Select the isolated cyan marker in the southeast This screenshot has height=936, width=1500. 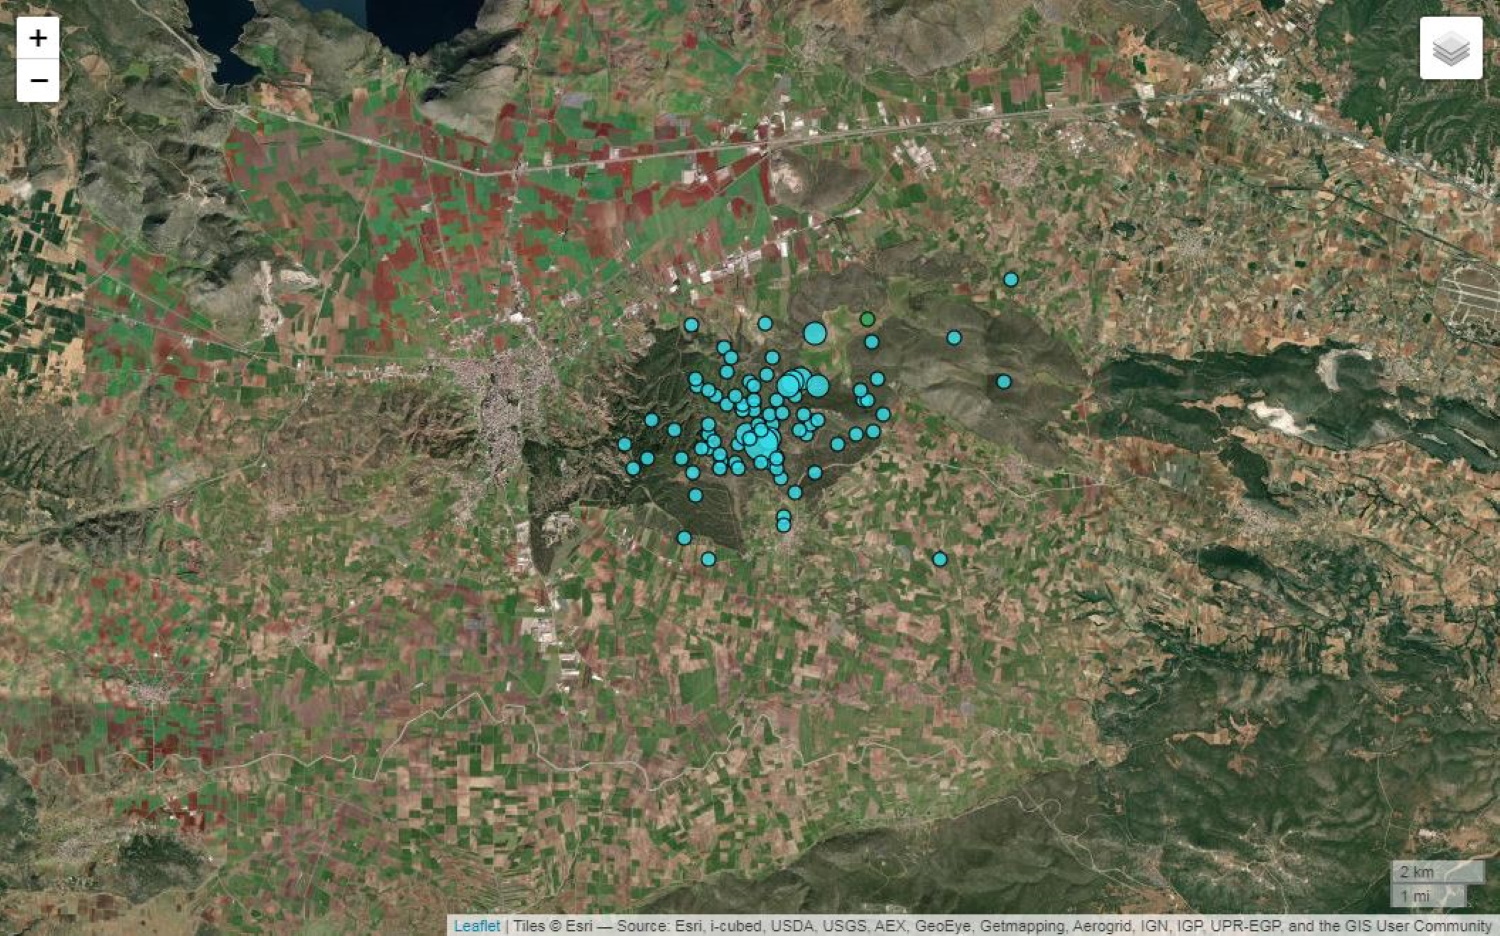click(939, 559)
